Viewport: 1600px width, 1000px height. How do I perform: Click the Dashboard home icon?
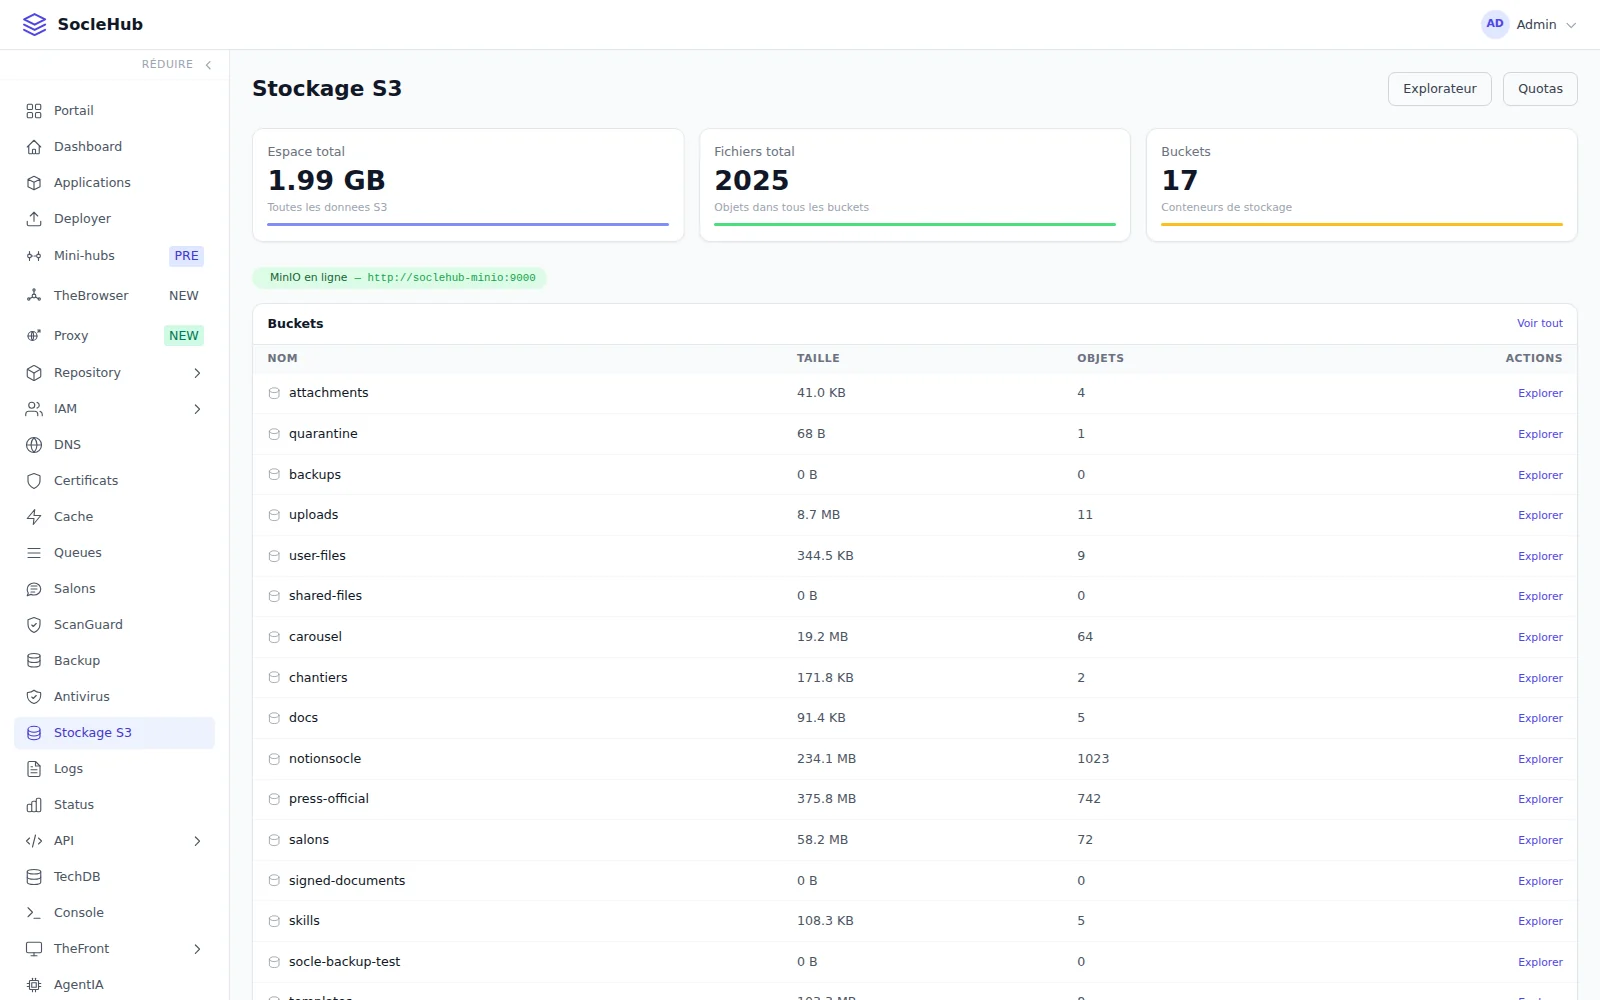pyautogui.click(x=34, y=147)
